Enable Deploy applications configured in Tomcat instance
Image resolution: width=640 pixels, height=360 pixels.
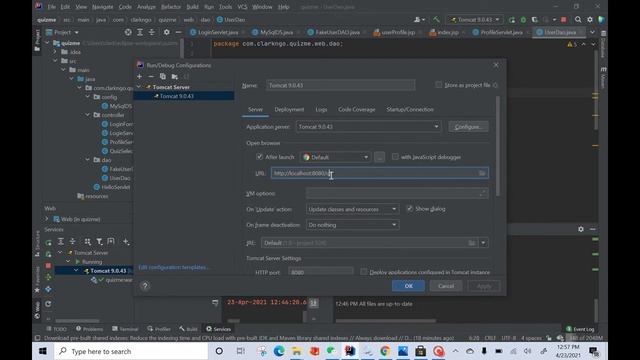tap(363, 272)
